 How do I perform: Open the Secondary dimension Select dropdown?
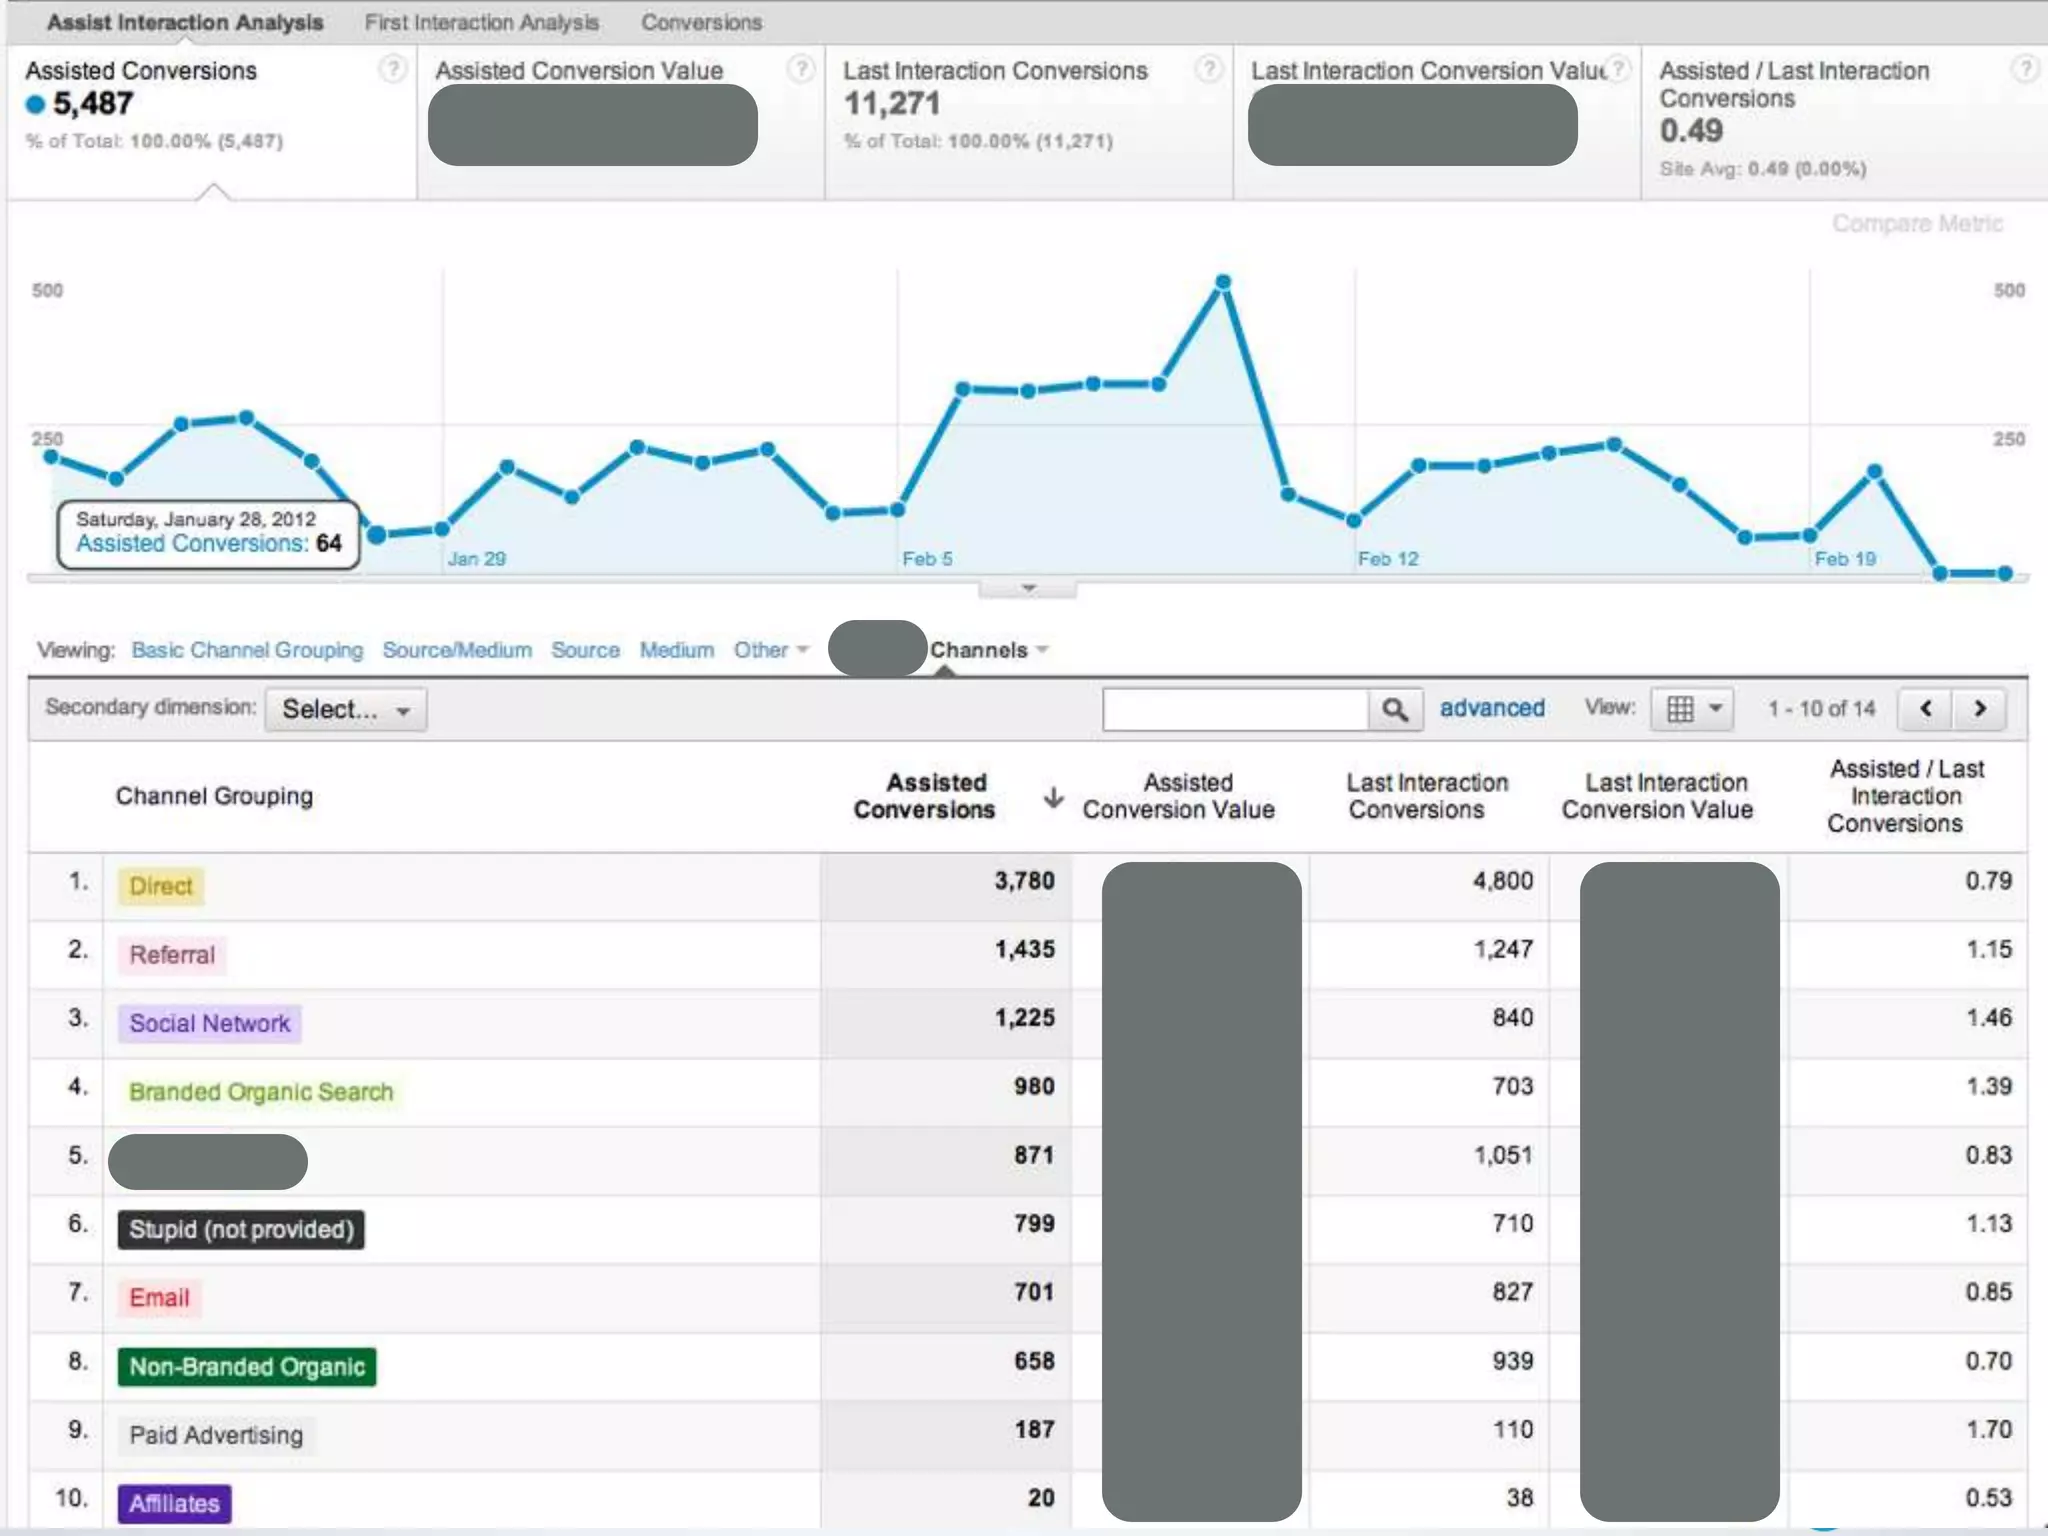coord(345,710)
